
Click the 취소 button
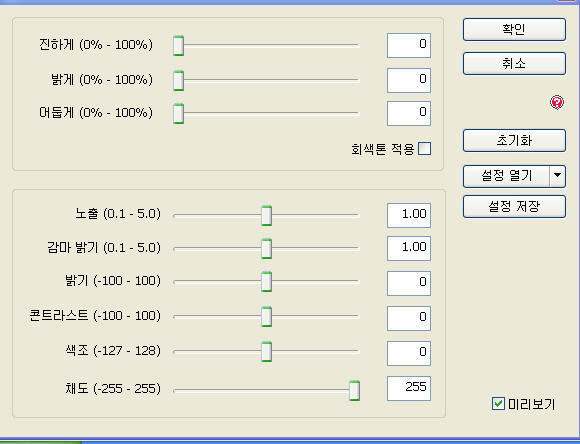[514, 63]
